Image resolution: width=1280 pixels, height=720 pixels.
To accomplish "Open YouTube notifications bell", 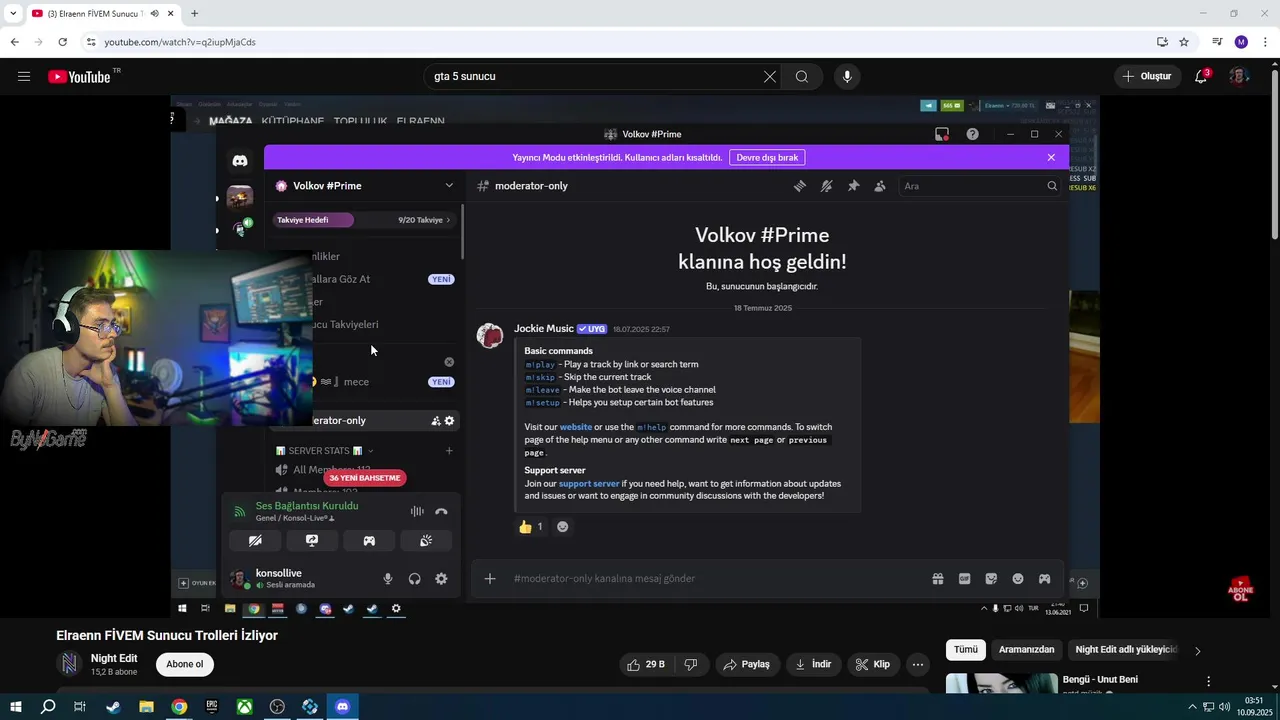I will click(1201, 76).
